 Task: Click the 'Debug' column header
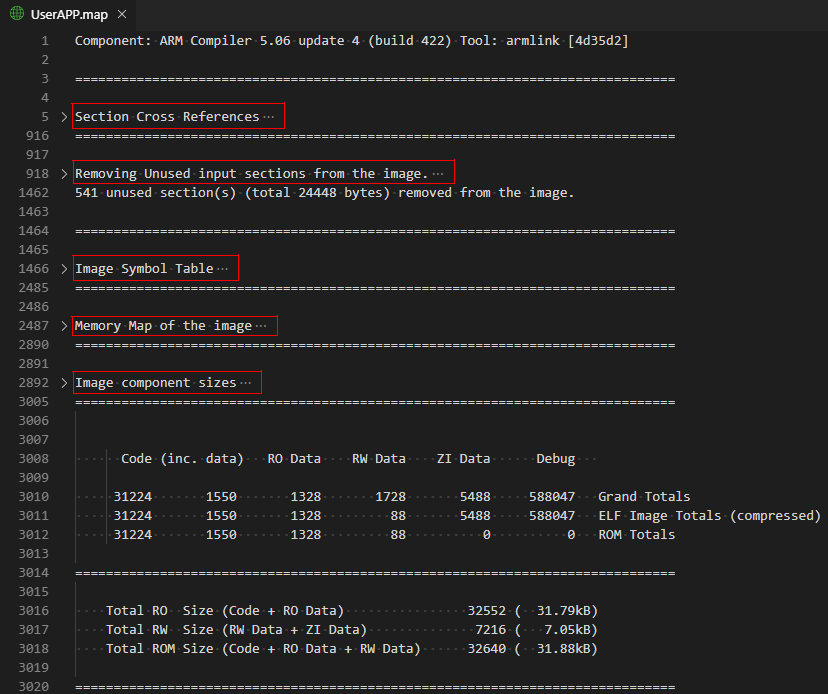point(556,459)
